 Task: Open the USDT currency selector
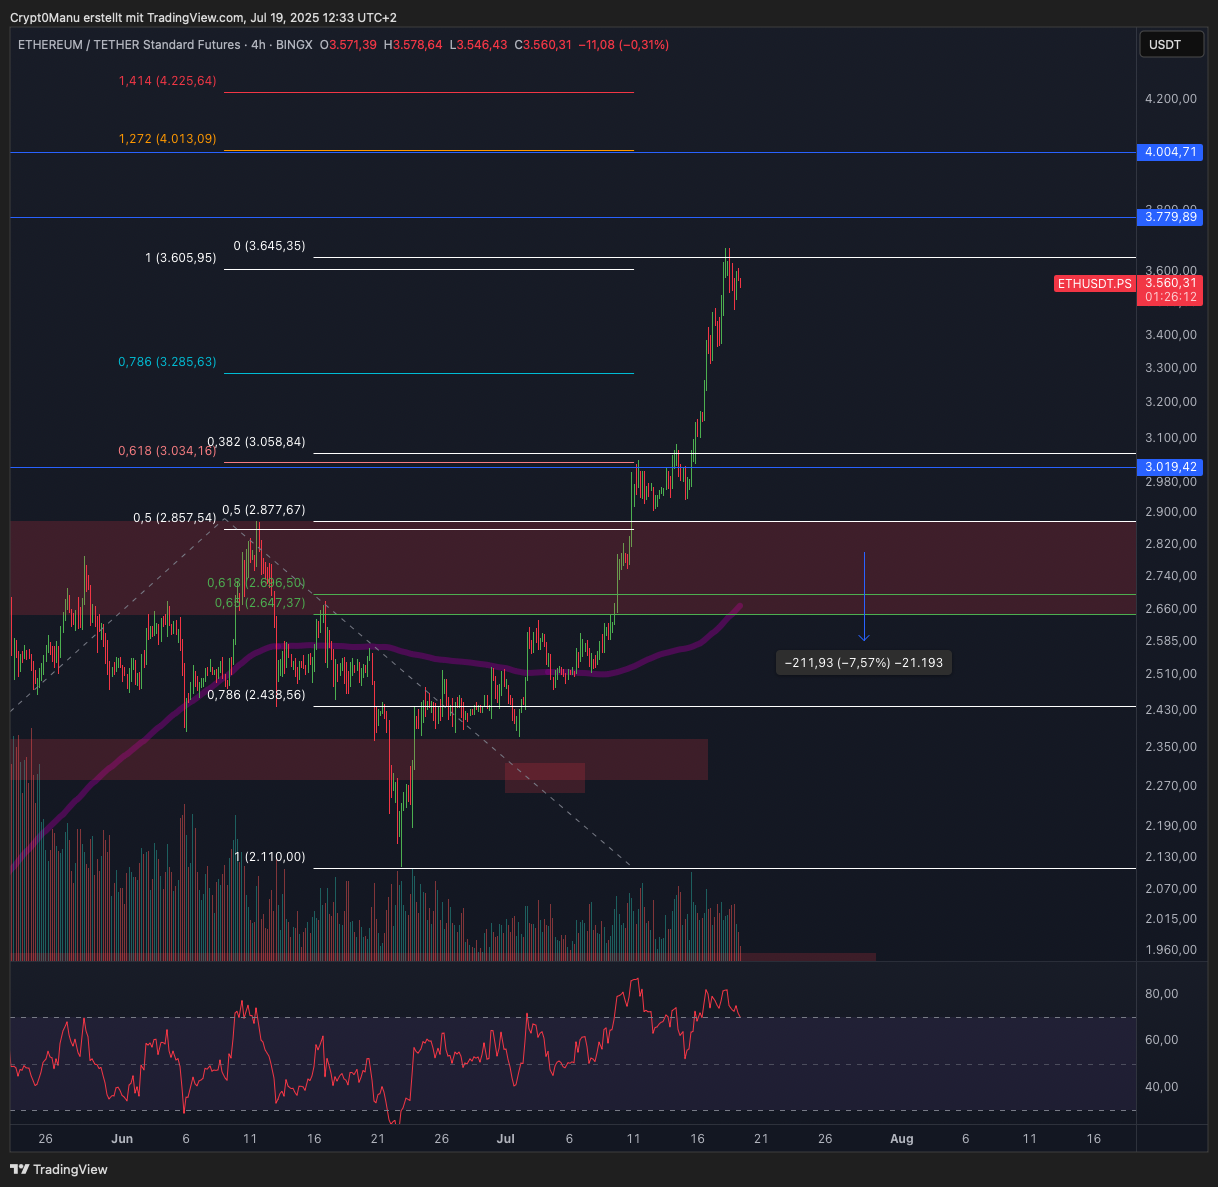pos(1171,44)
